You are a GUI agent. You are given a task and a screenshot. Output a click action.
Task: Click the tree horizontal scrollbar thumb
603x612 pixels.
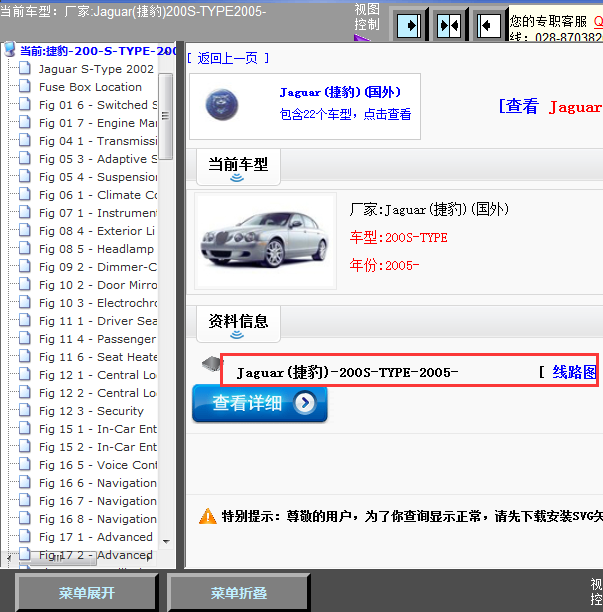click(56, 558)
